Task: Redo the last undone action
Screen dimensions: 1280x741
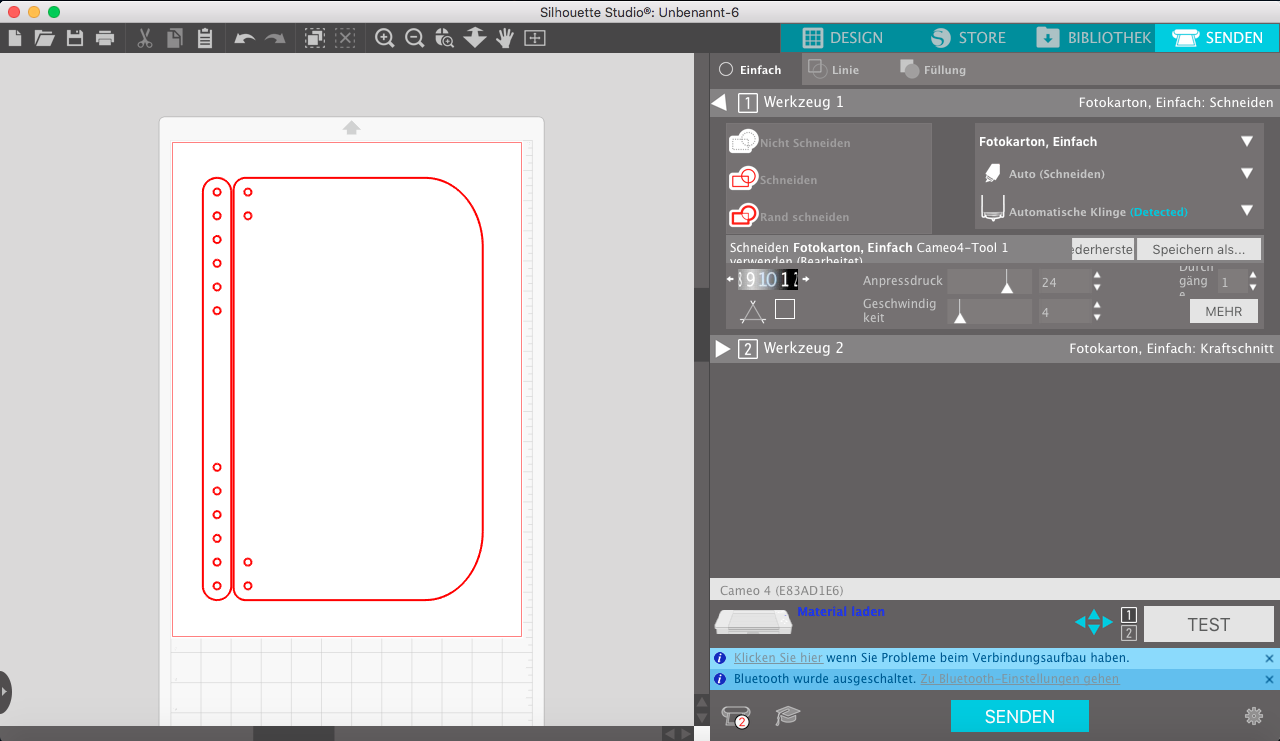Action: click(x=275, y=39)
